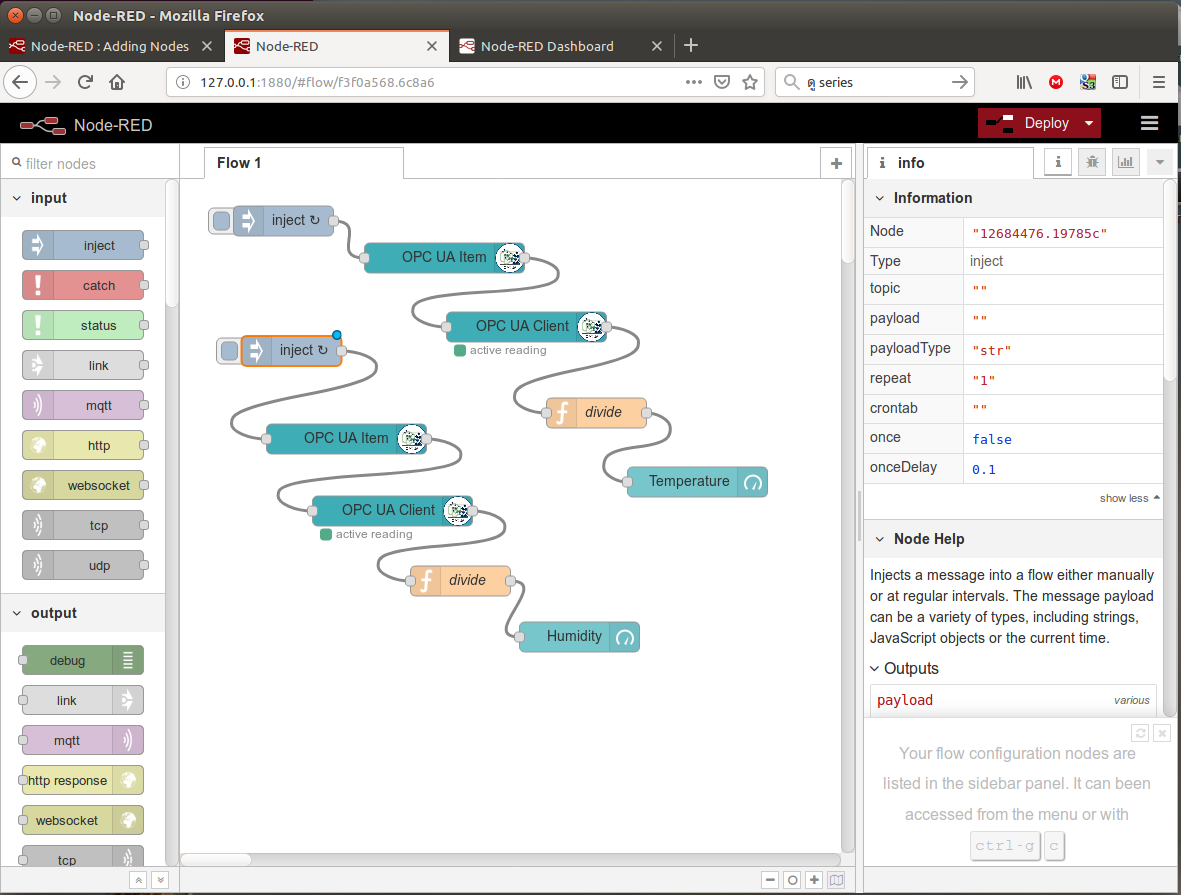Expand all palette categories
The width and height of the screenshot is (1181, 895).
coord(160,880)
